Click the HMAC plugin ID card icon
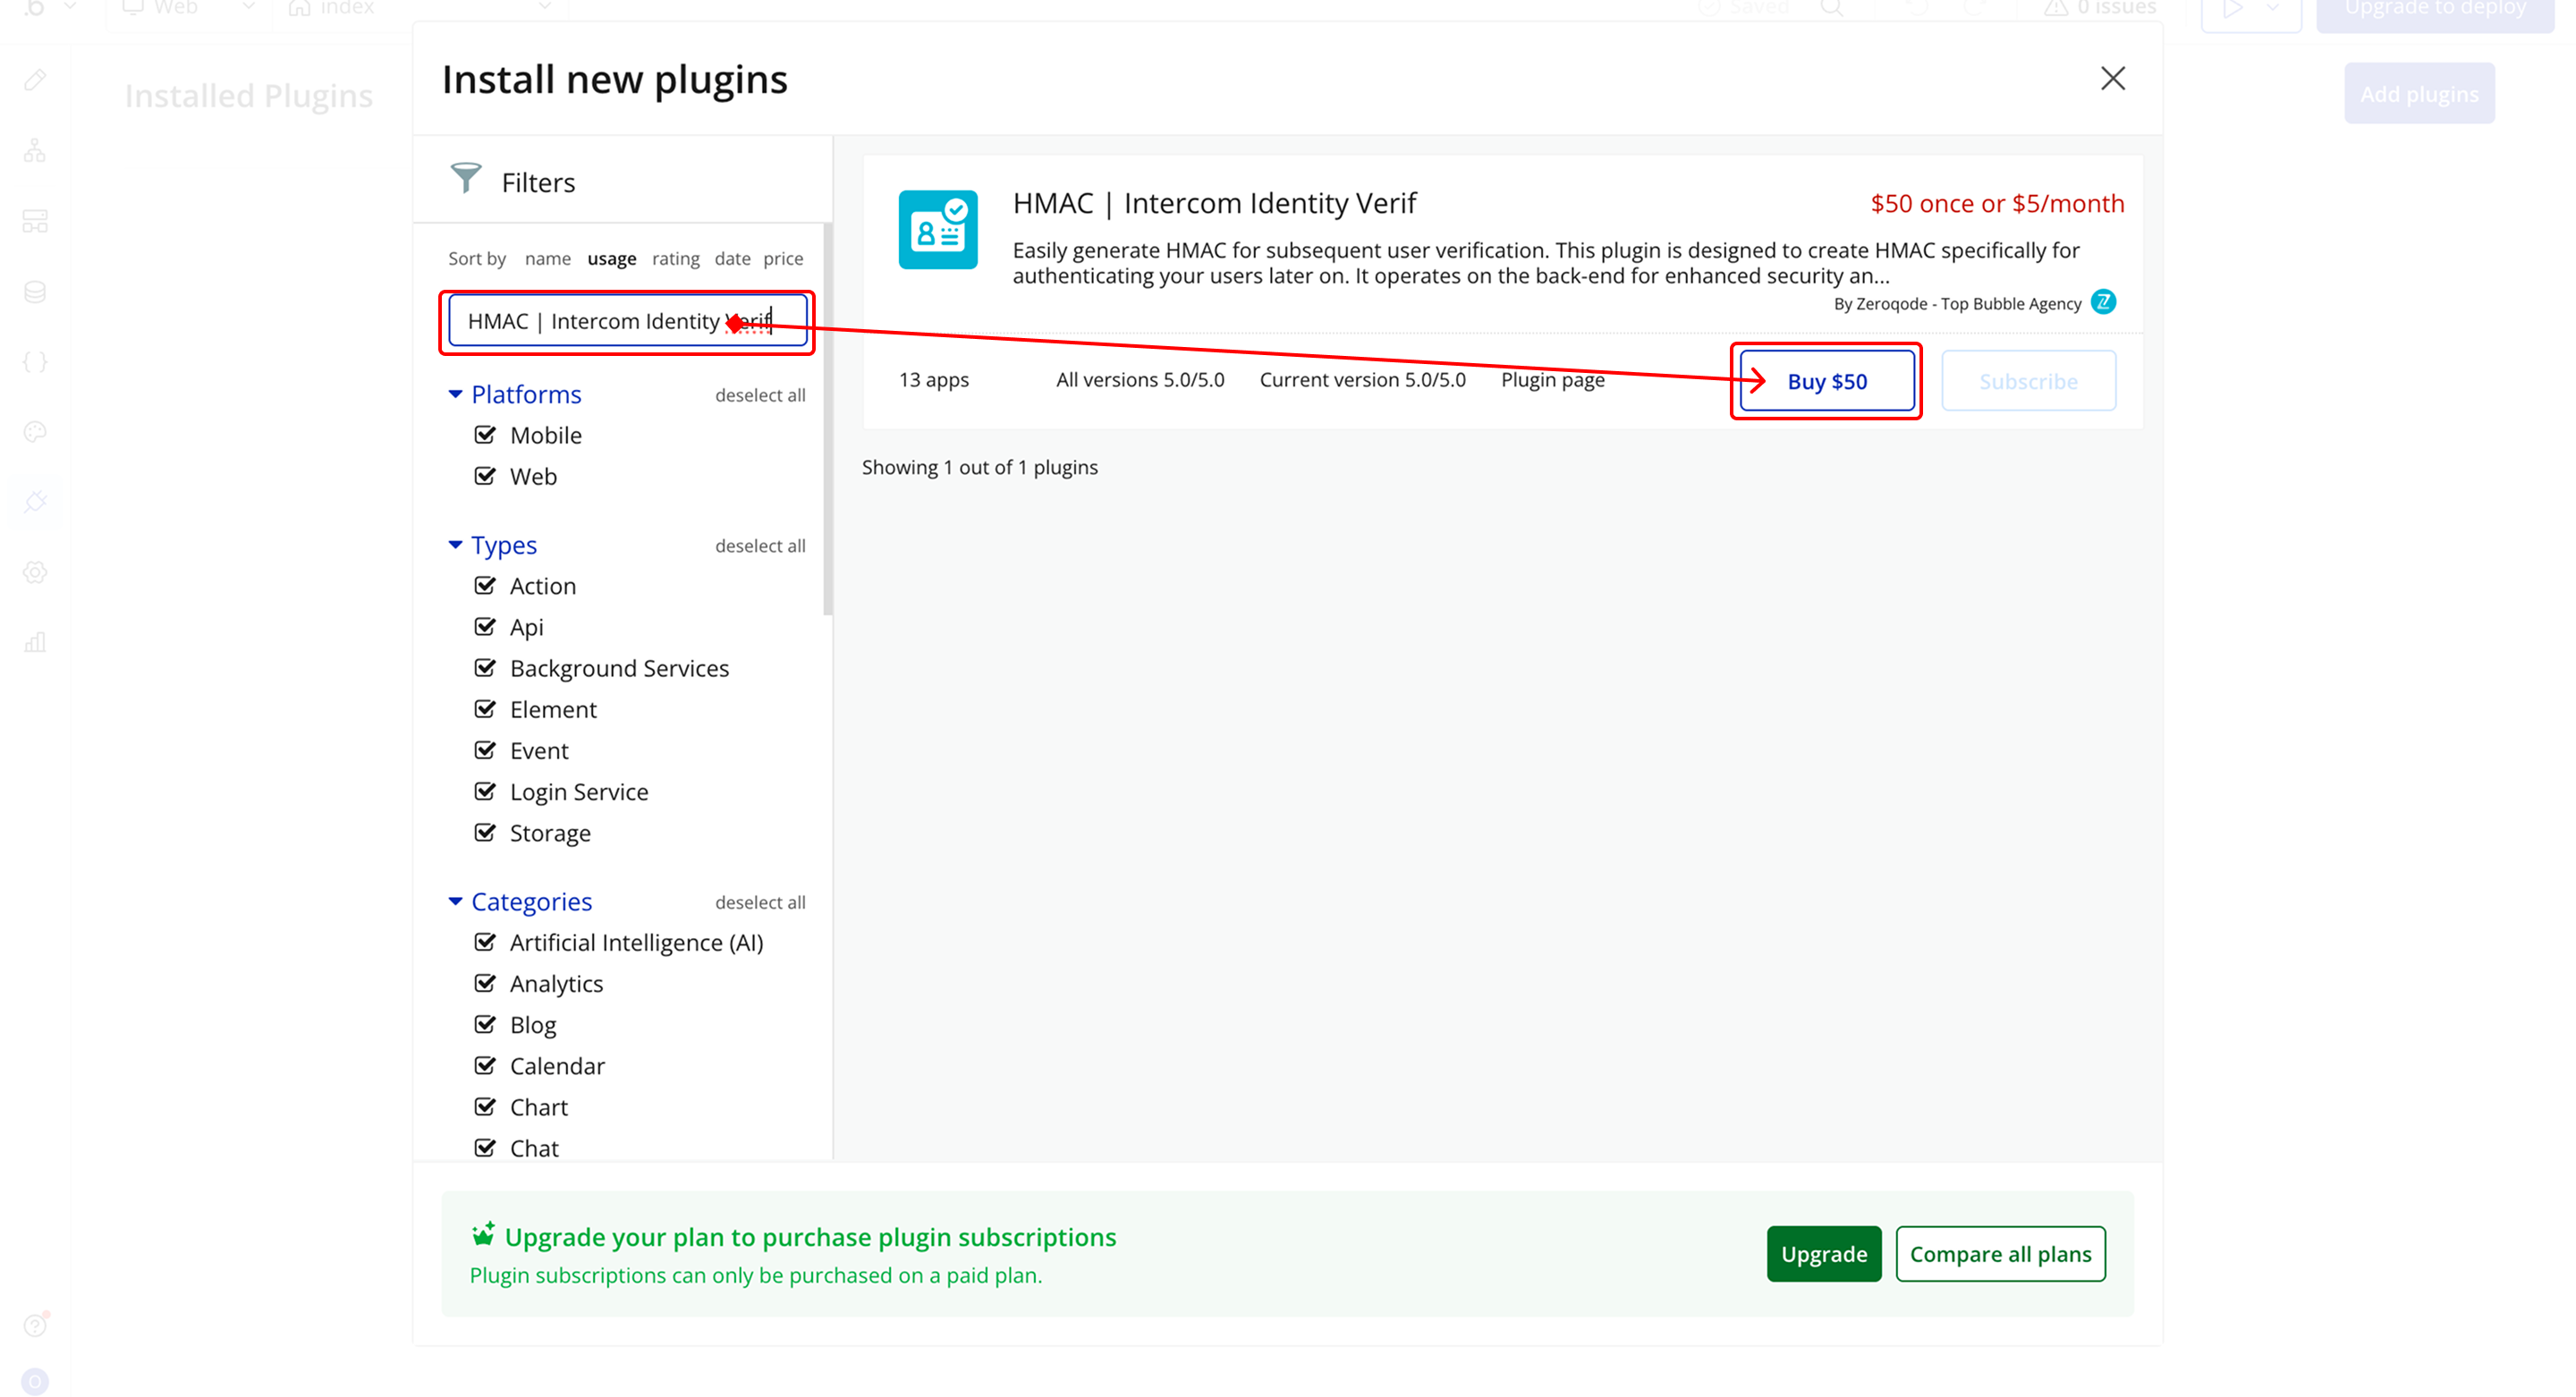 [937, 229]
